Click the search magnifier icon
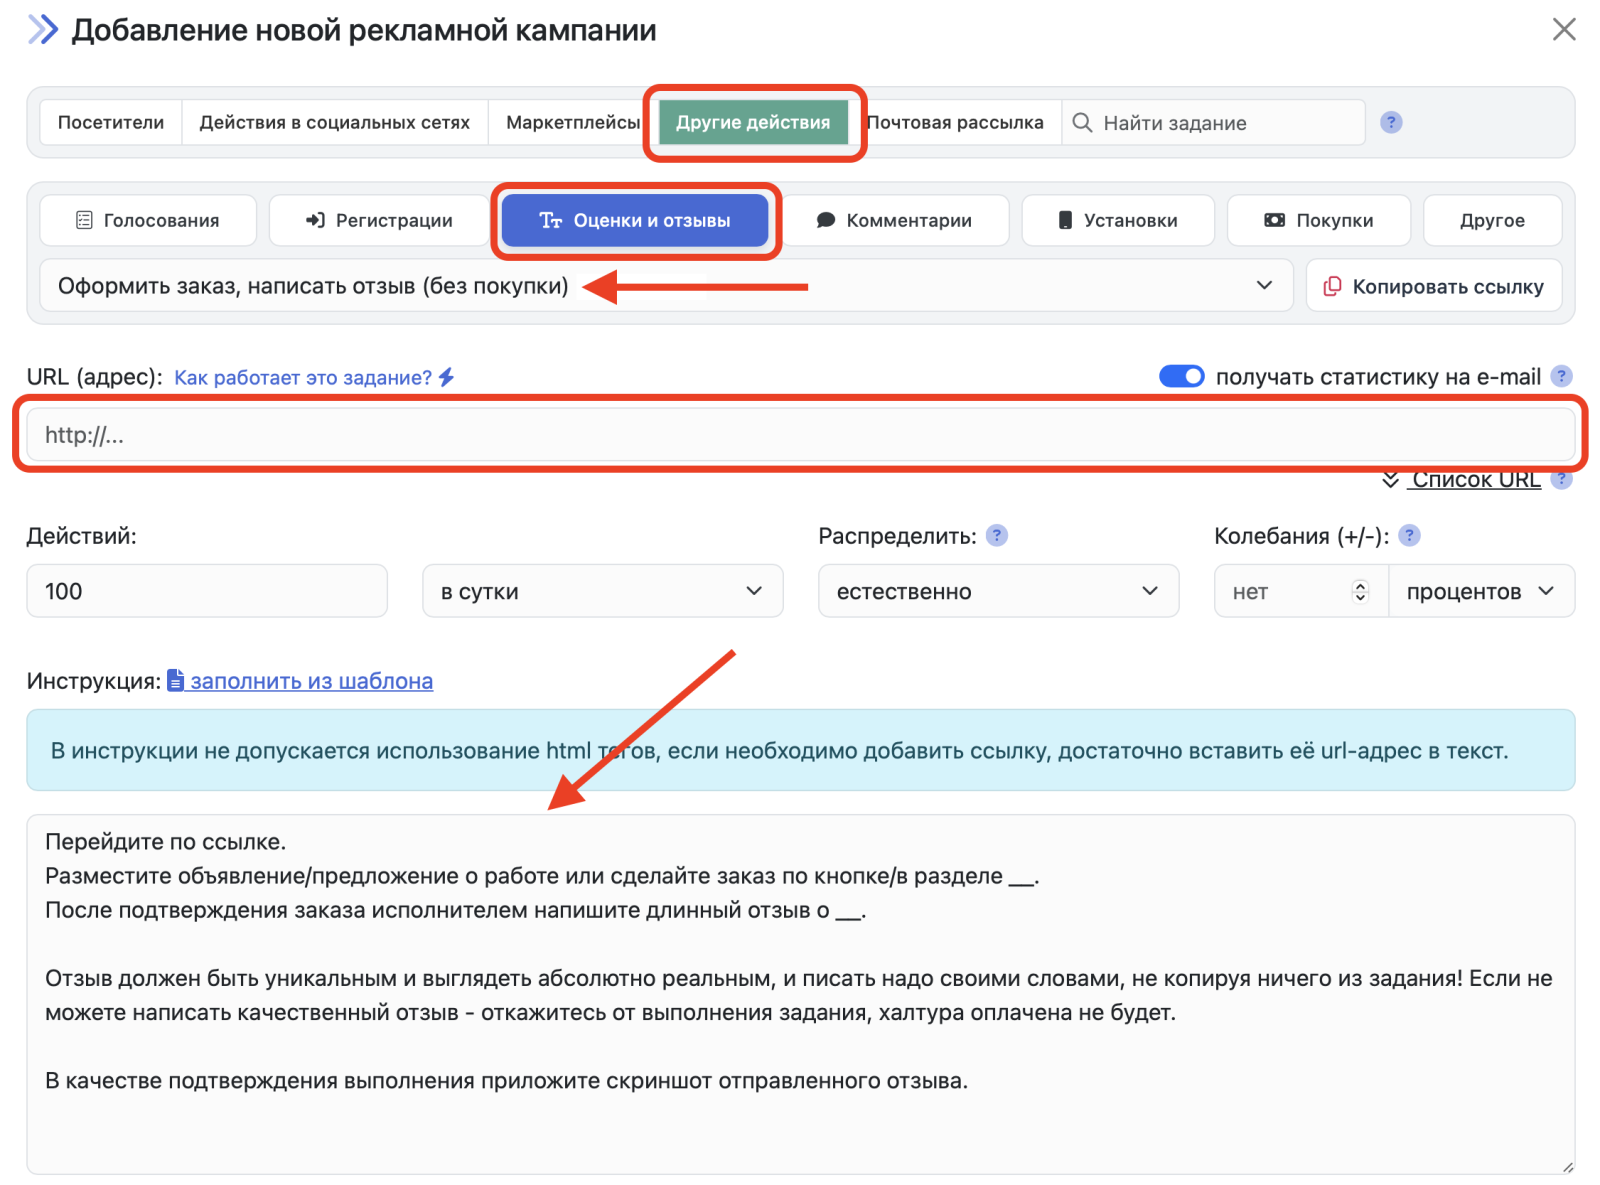 tap(1082, 122)
